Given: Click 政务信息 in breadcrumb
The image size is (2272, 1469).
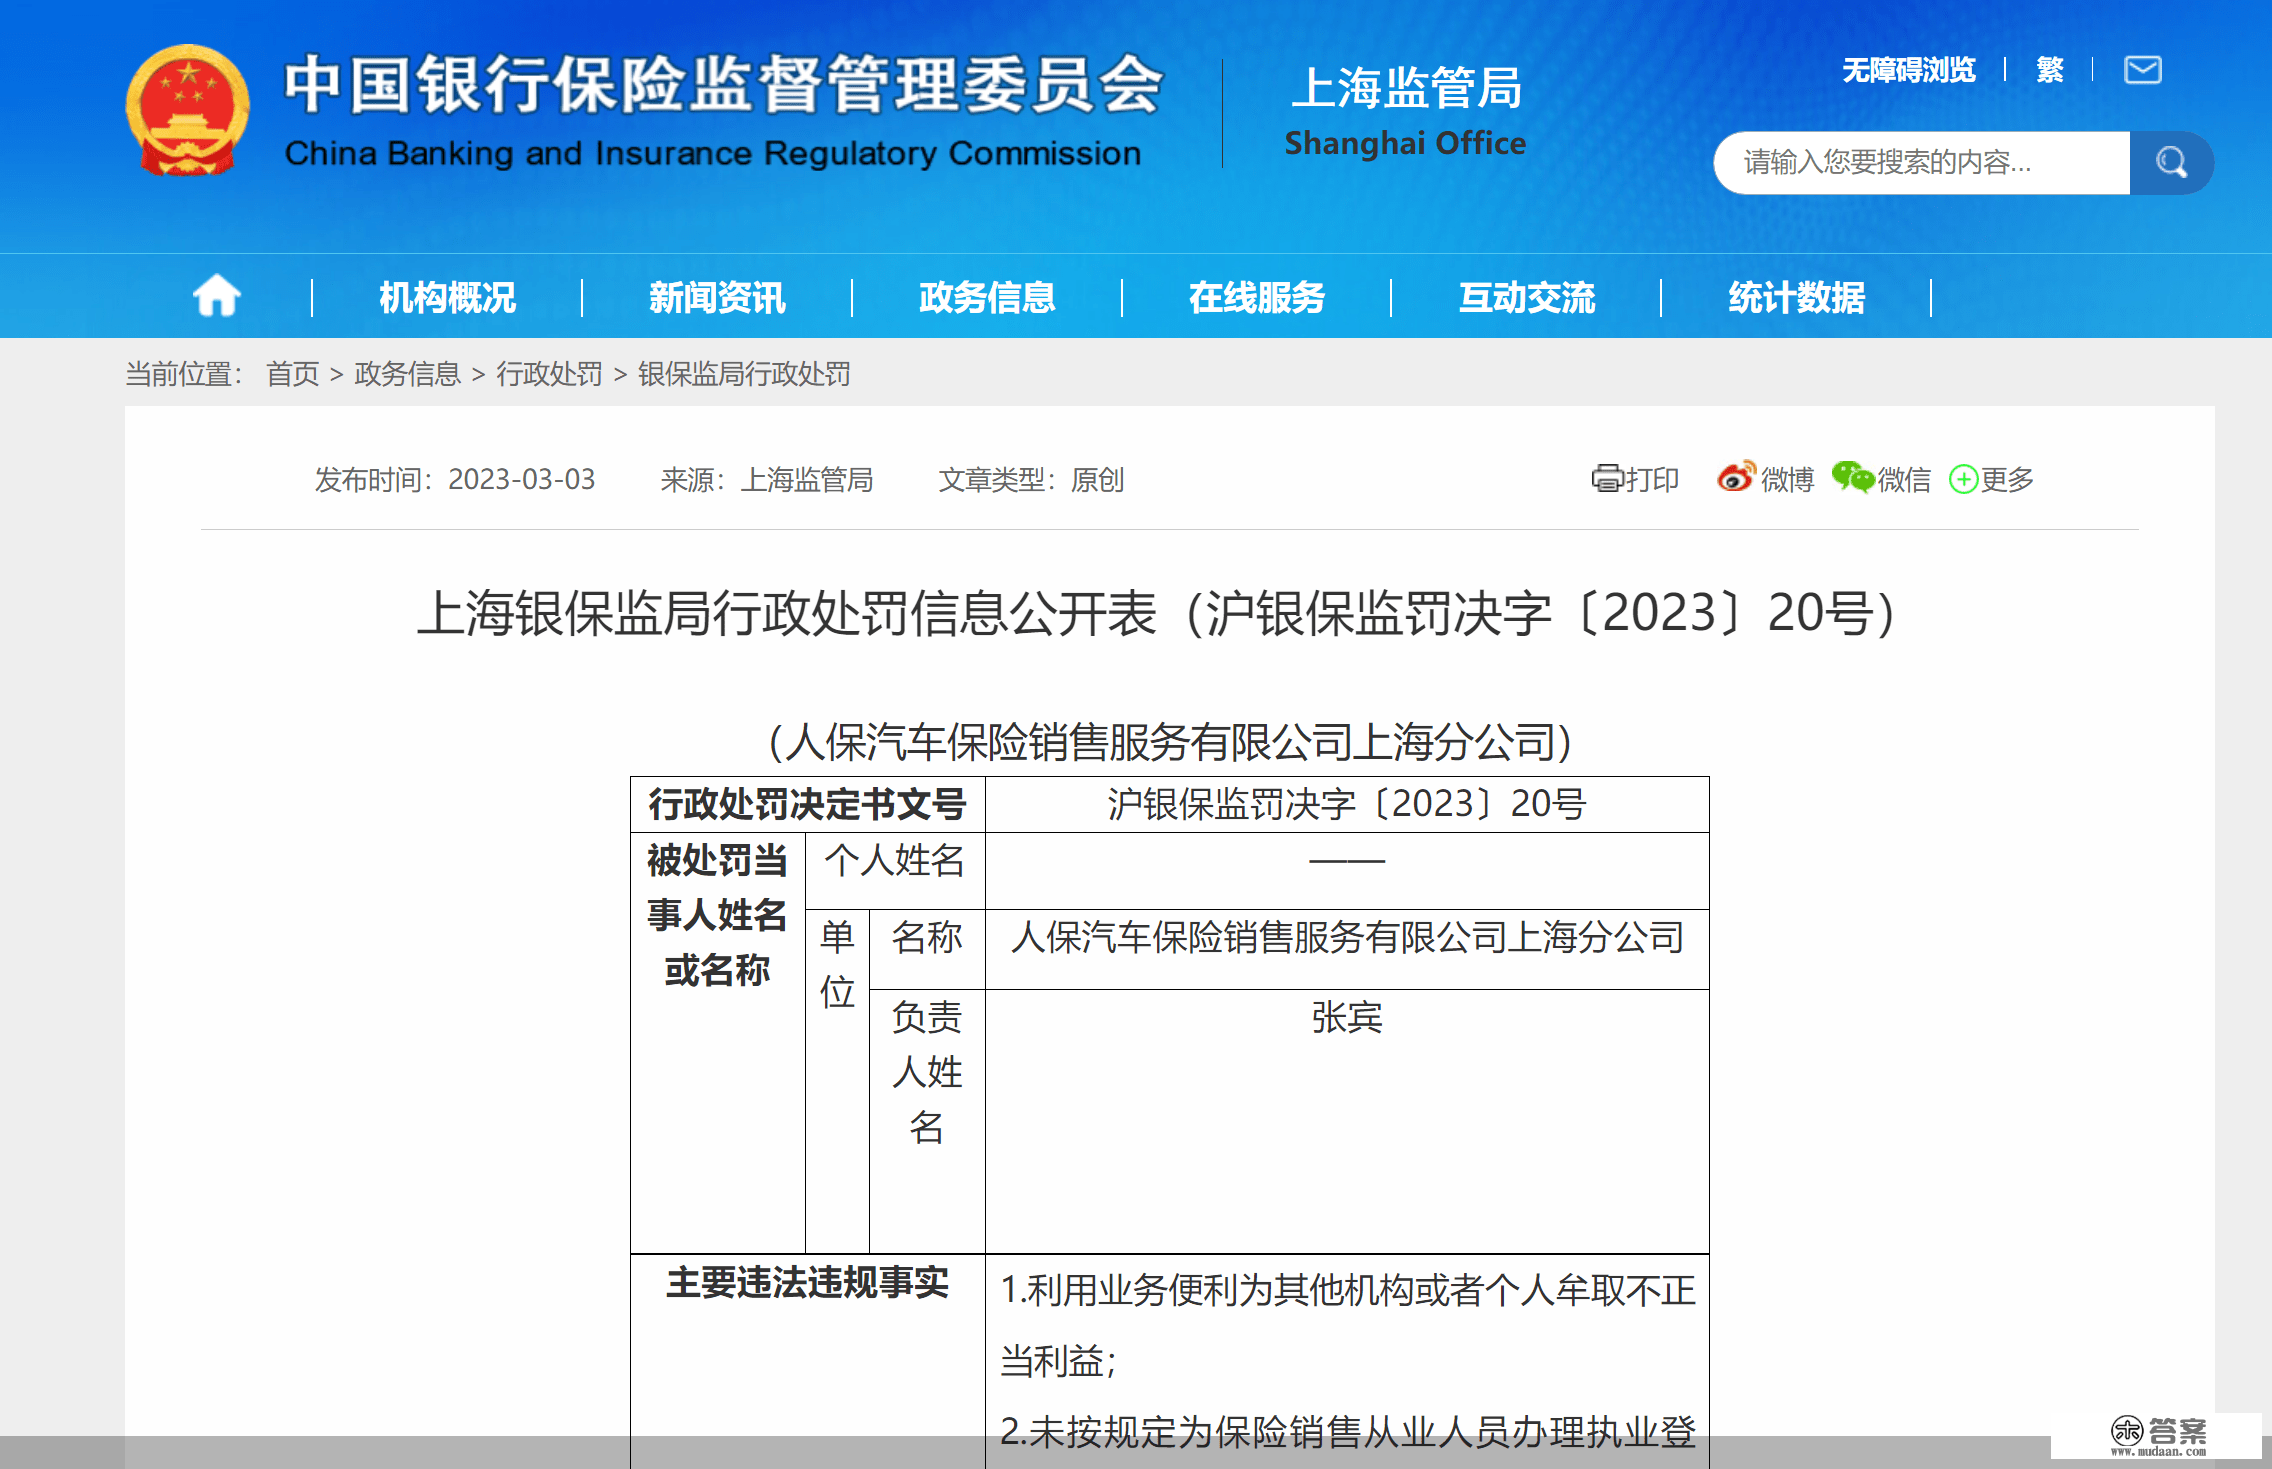Looking at the screenshot, I should [x=407, y=374].
